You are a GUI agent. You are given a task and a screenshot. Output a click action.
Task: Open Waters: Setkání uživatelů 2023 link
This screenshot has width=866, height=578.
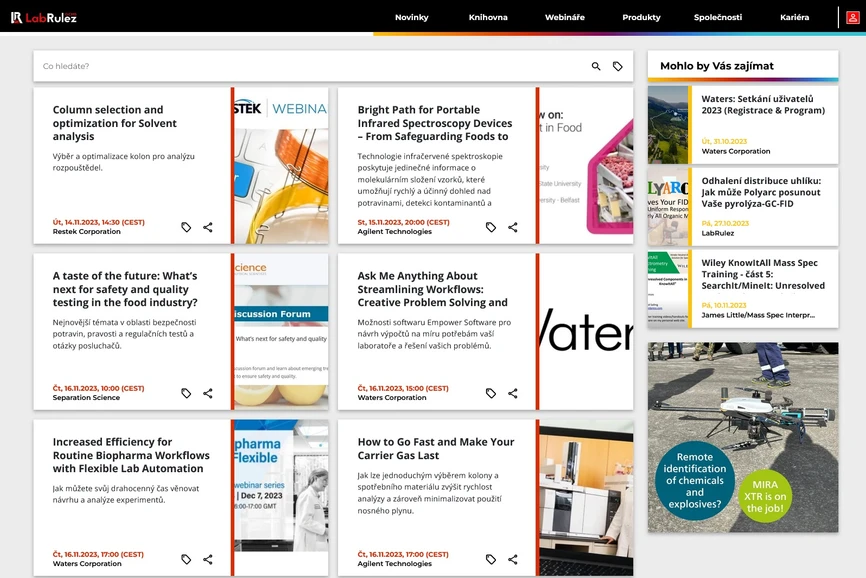coord(762,105)
